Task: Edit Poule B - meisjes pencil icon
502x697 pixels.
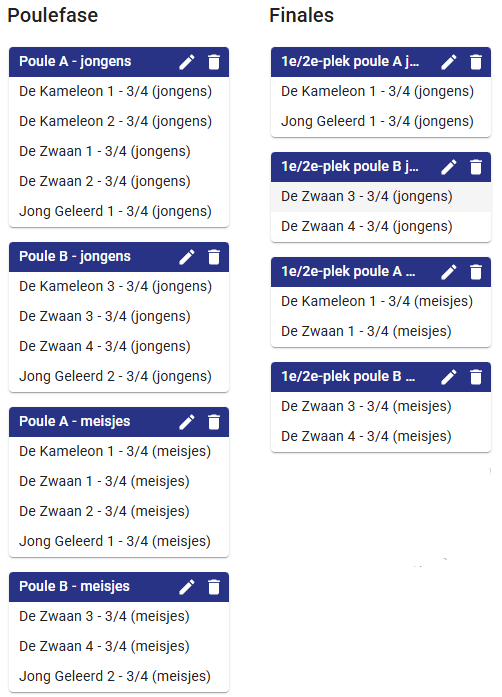Action: [x=187, y=587]
